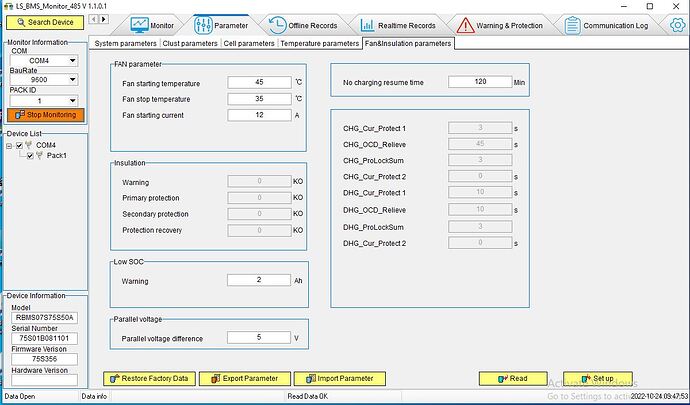The height and width of the screenshot is (405, 690).
Task: Click the "Read Data OK" status text
Action: click(308, 396)
